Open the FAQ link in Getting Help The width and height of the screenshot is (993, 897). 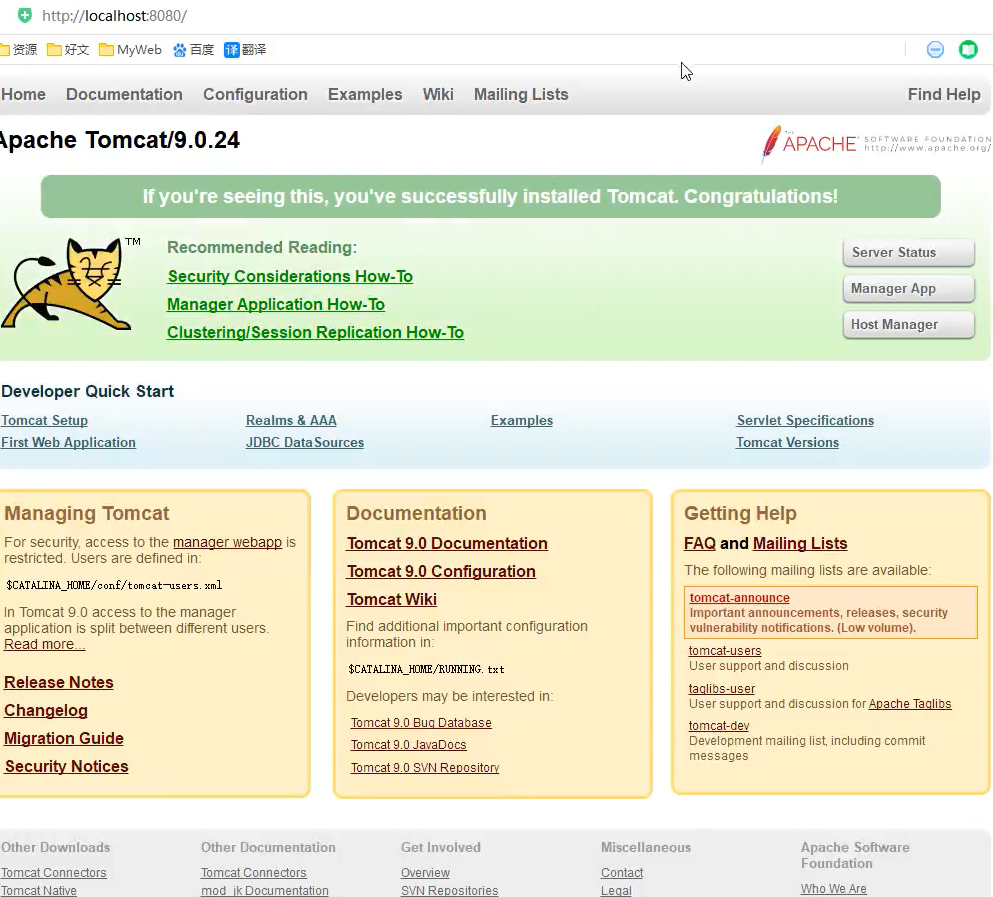700,543
